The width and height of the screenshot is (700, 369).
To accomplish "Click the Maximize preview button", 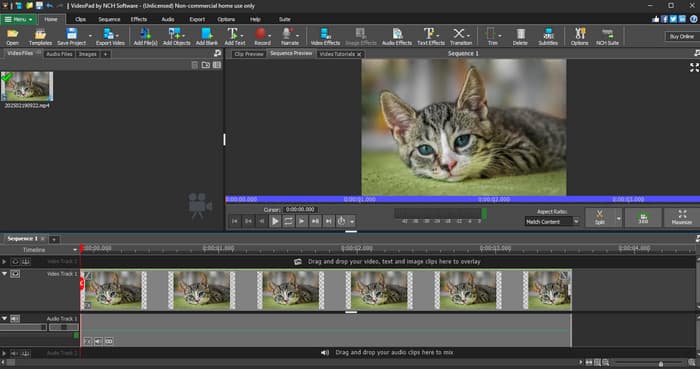I will pos(682,217).
